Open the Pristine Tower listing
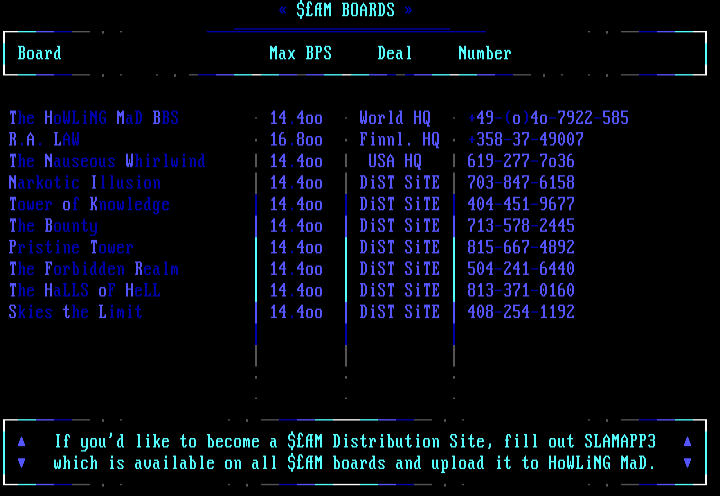This screenshot has height=496, width=720. click(71, 248)
